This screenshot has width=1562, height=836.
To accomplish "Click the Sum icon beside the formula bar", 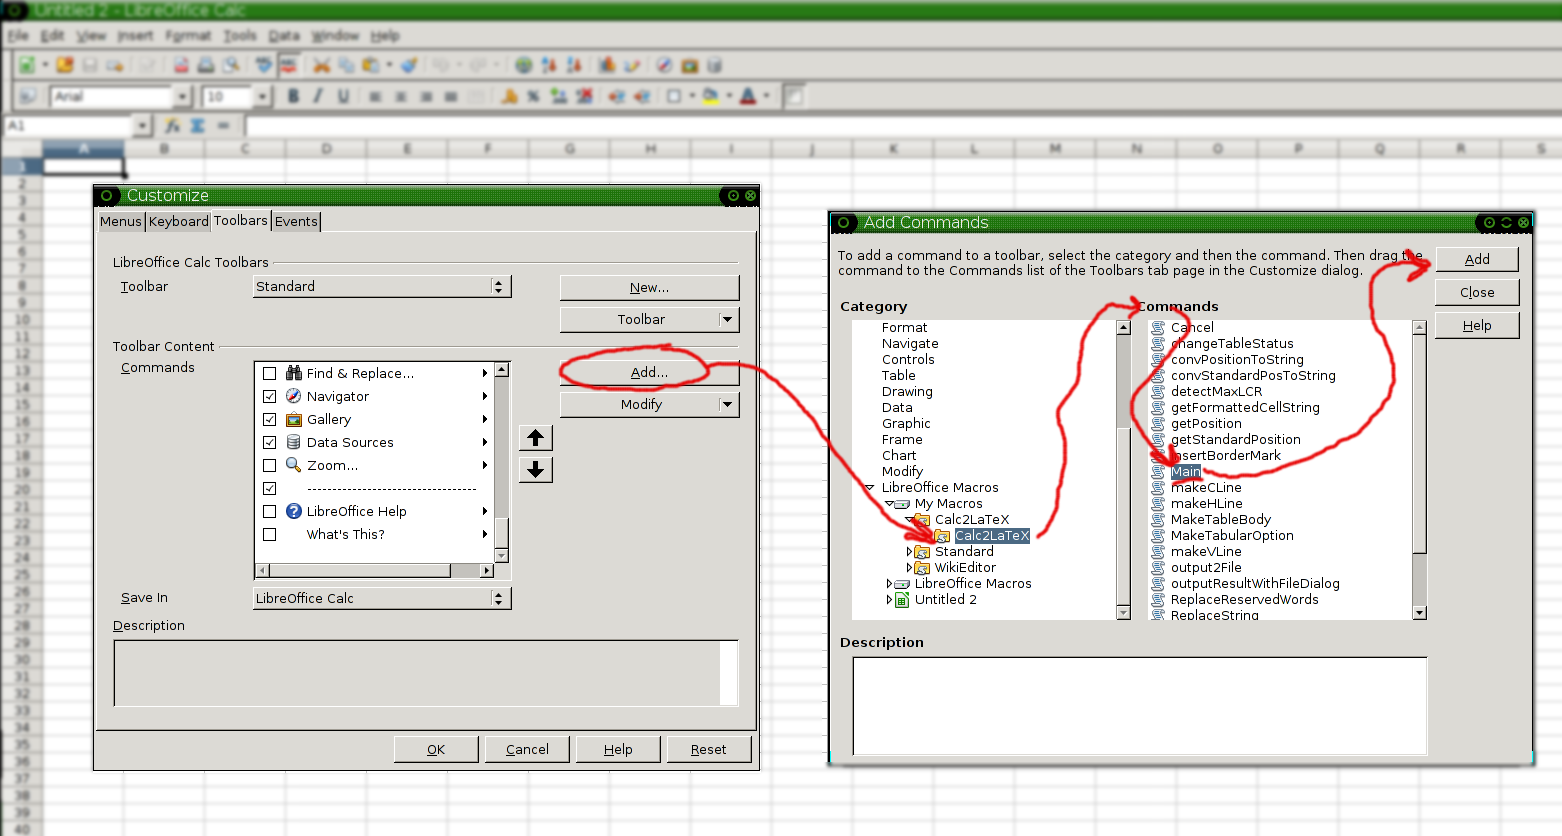I will 198,125.
